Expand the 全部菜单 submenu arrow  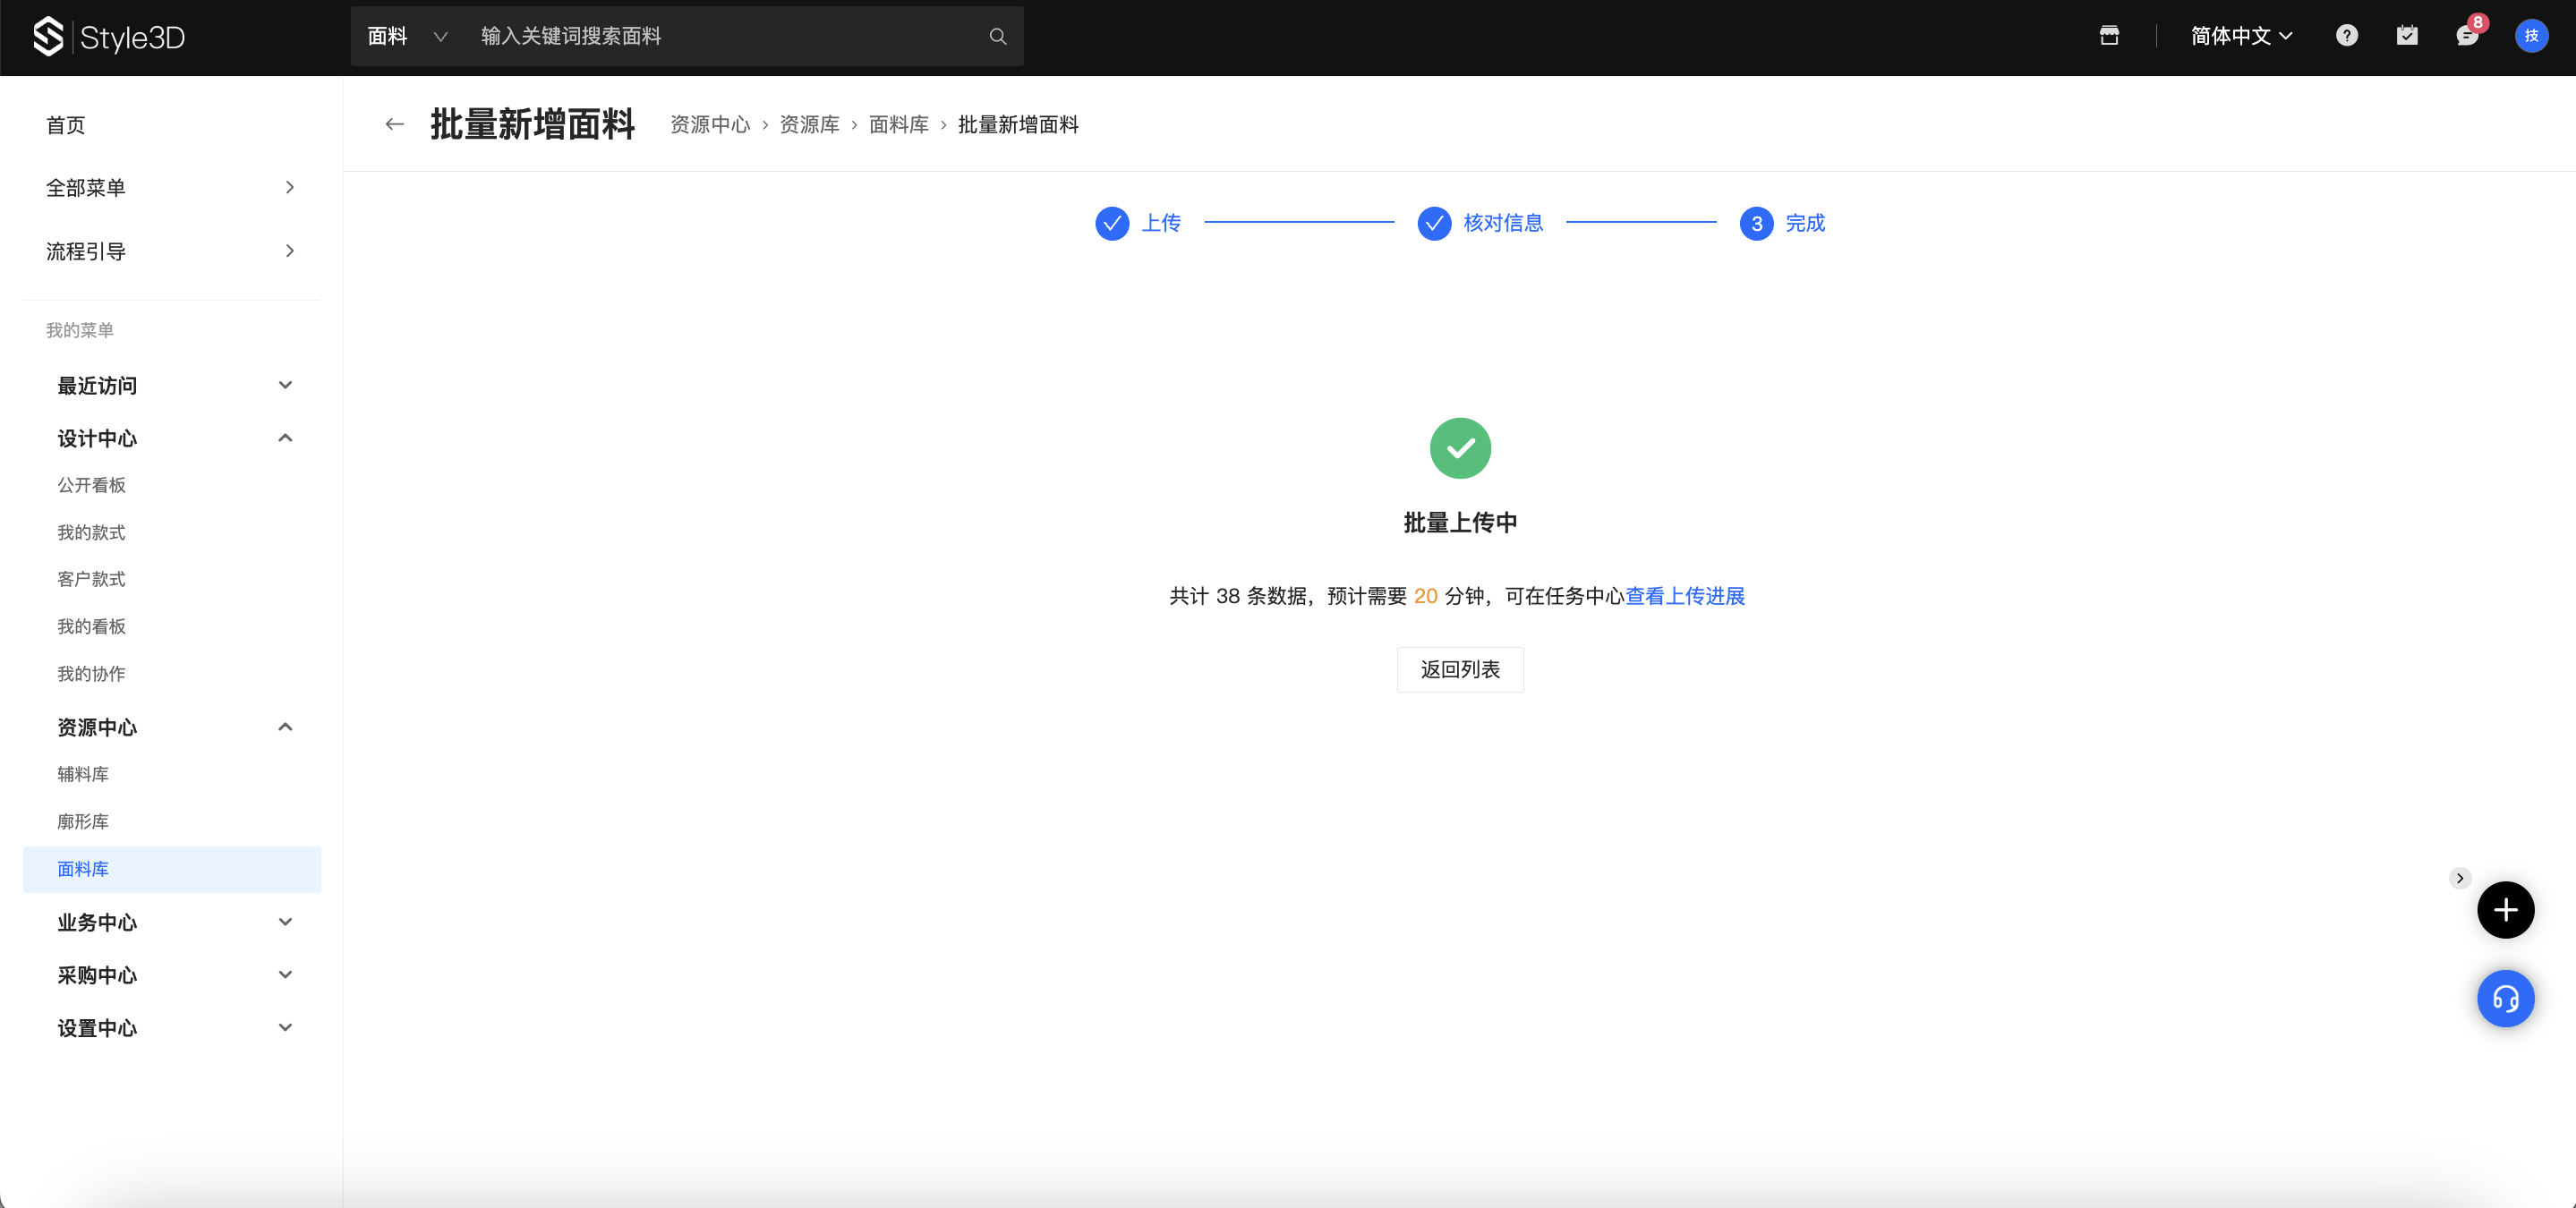[x=289, y=187]
